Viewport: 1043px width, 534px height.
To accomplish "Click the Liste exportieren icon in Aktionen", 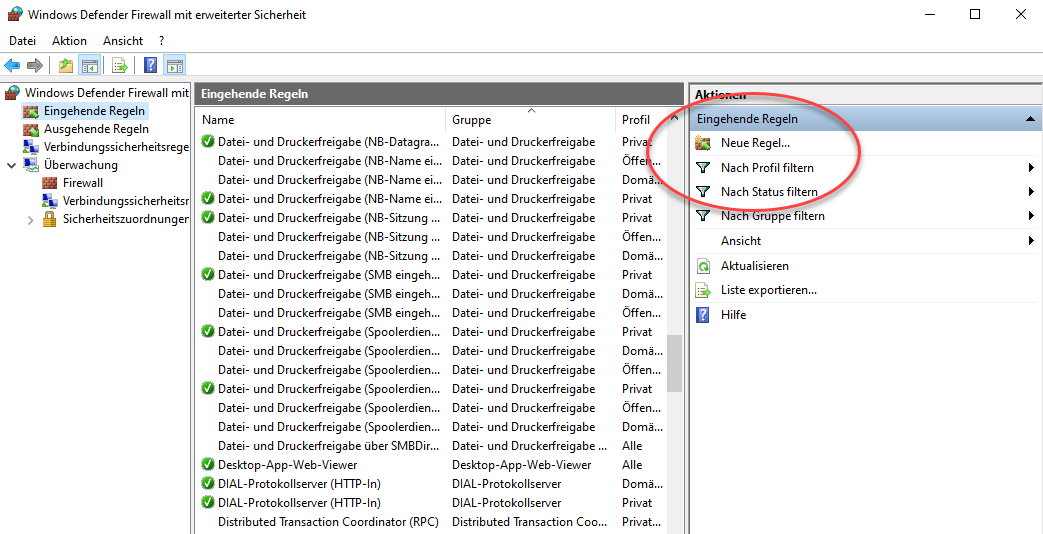I will 703,291.
